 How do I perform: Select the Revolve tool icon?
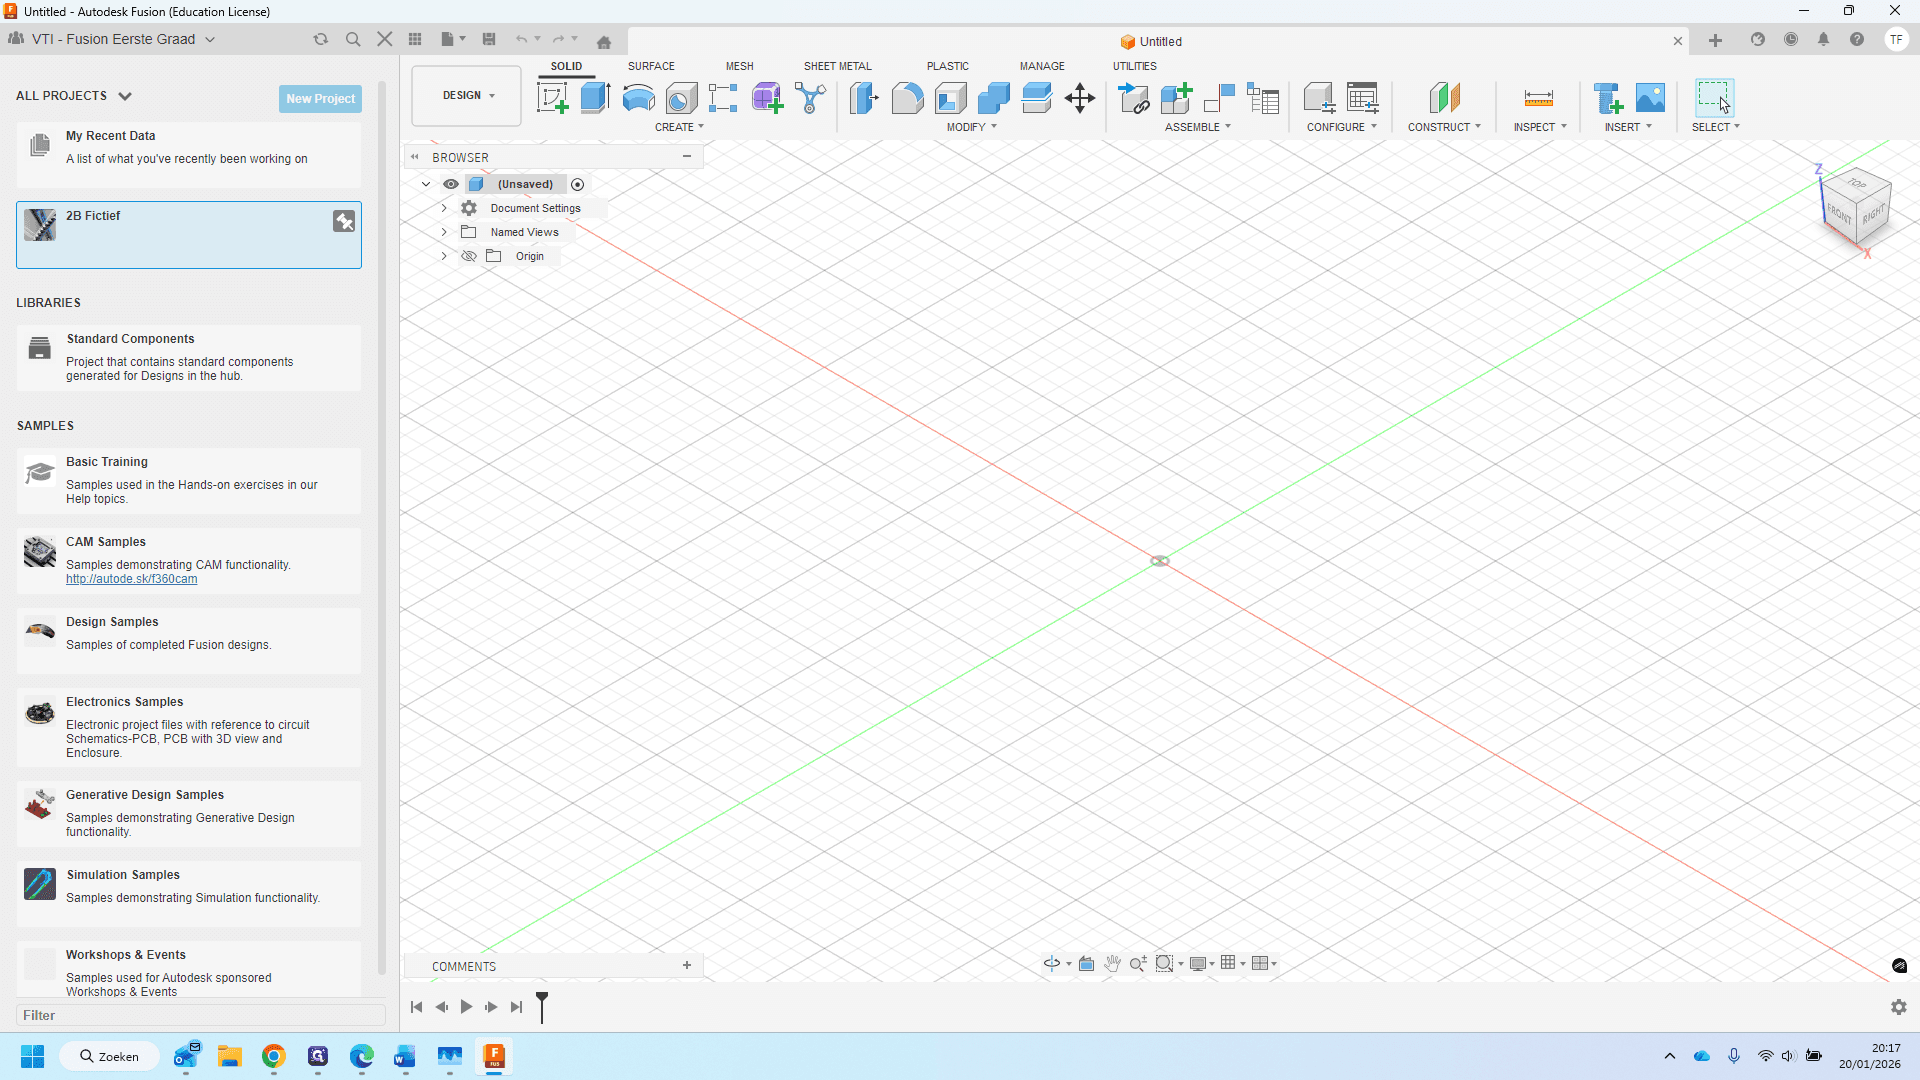[638, 98]
